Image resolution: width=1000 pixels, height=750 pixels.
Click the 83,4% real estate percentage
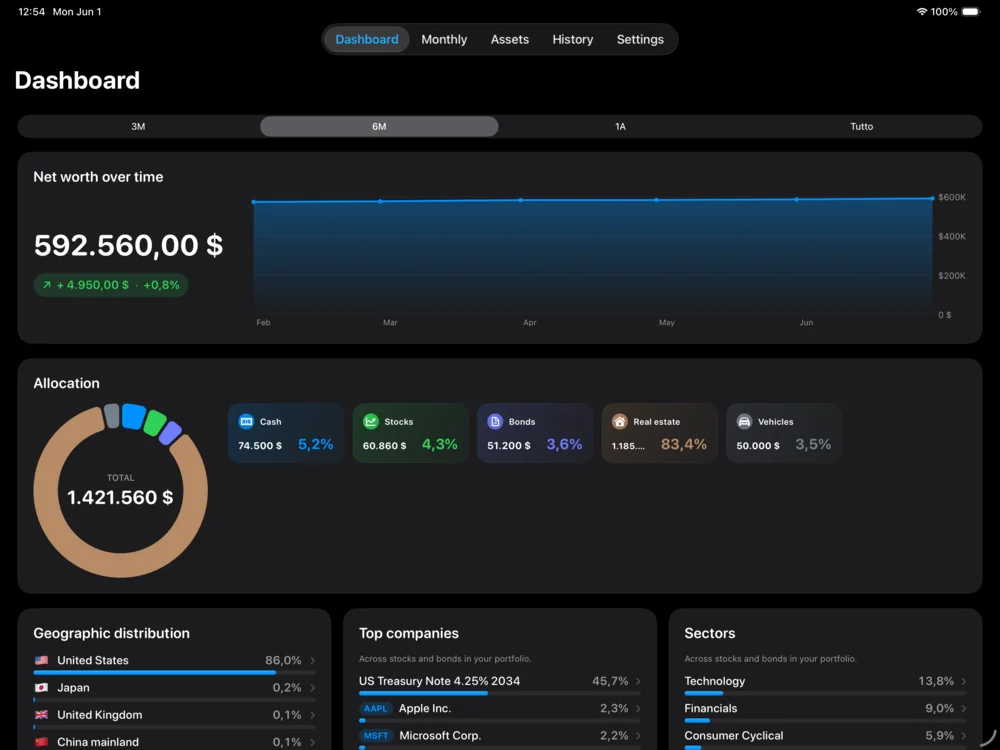click(x=684, y=444)
